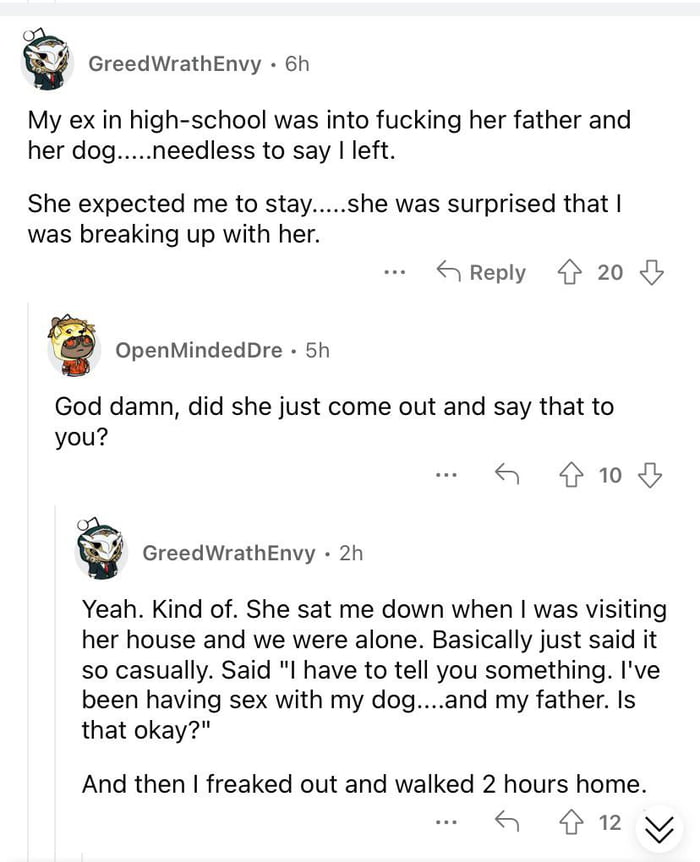Open the OpenMindedDre username link

(x=198, y=350)
